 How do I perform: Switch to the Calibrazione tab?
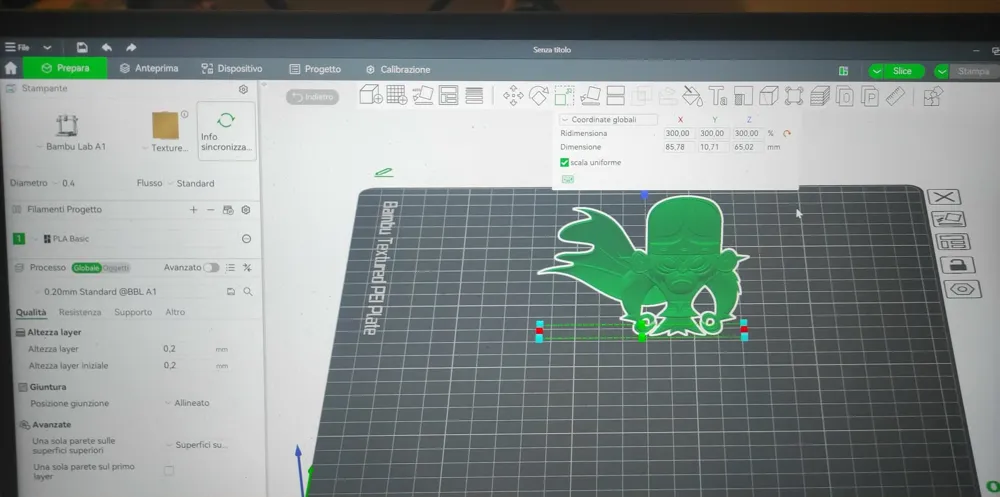tap(398, 70)
